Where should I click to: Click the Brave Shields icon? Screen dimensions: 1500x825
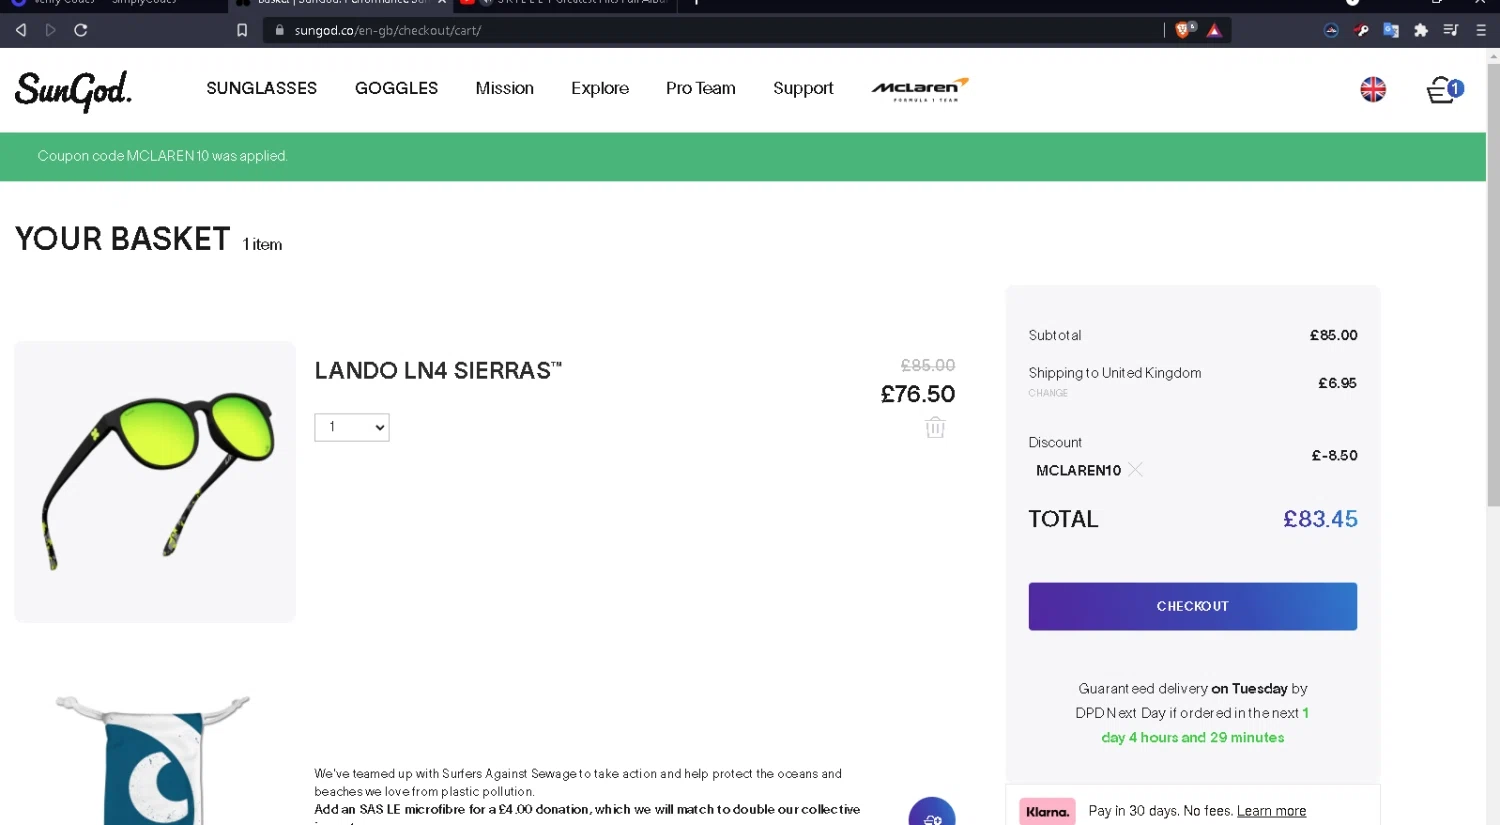1184,30
